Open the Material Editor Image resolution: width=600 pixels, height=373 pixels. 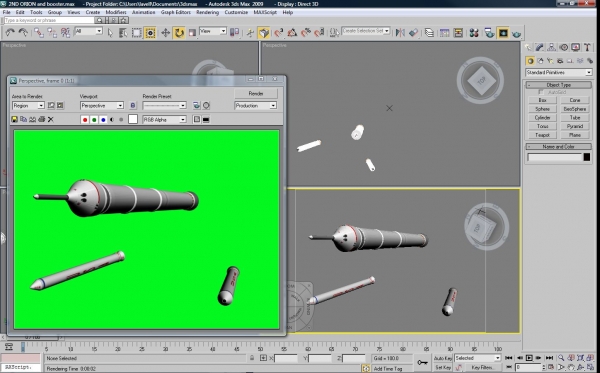coord(474,33)
